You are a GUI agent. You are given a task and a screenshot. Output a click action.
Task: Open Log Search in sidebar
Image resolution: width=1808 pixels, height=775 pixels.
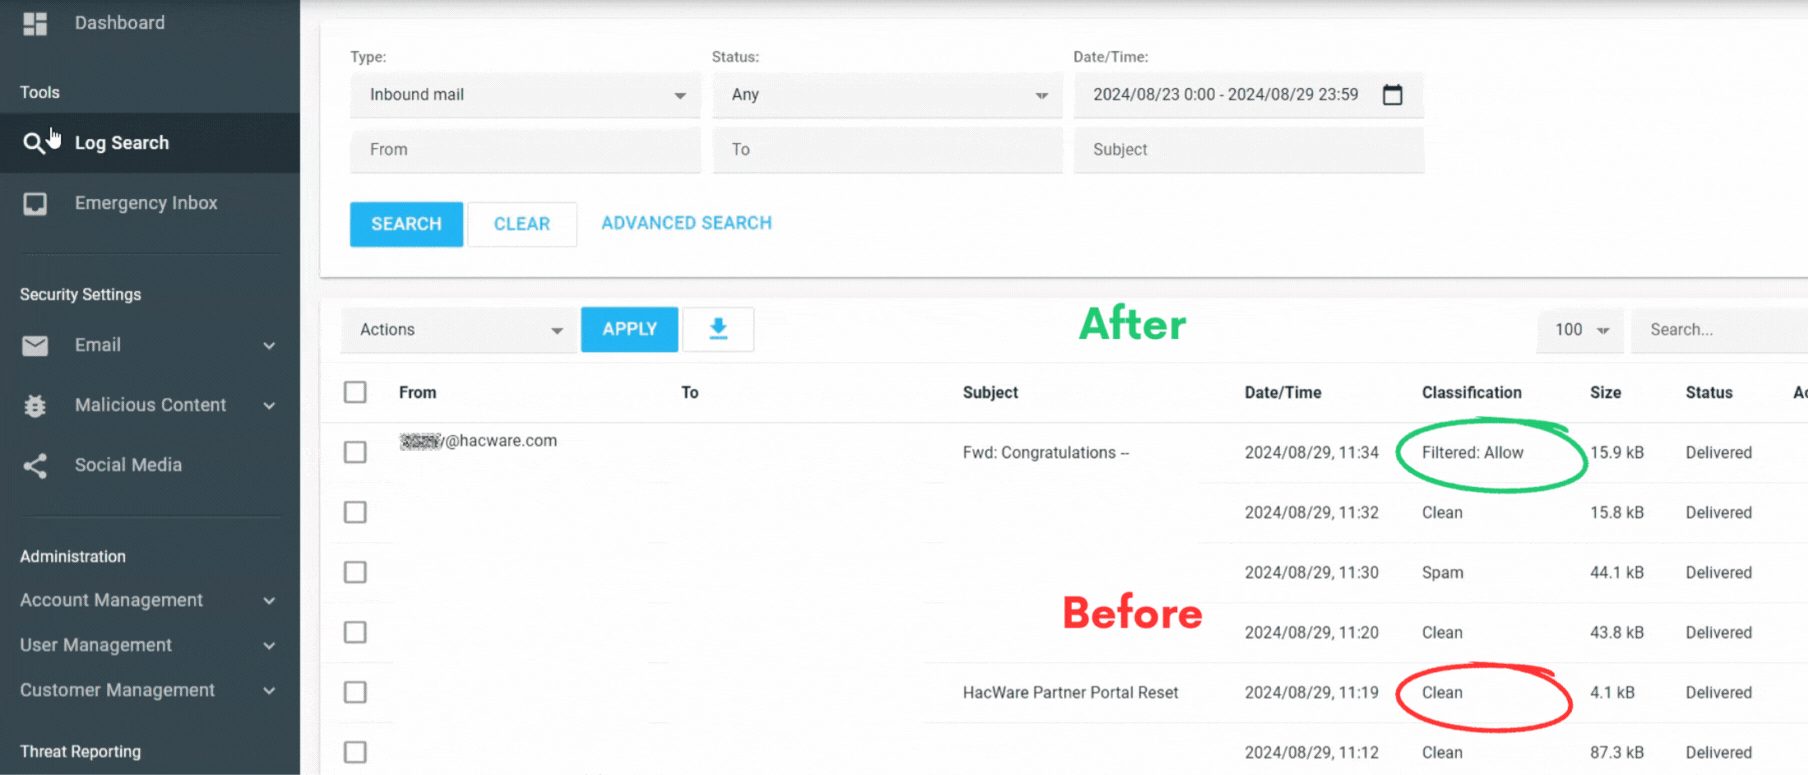[x=122, y=143]
